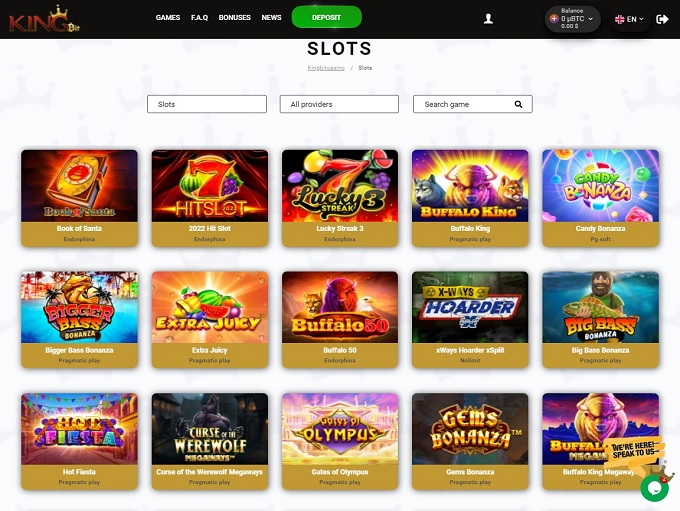
Task: Open the Buffalo King game thumbnail
Action: click(469, 186)
